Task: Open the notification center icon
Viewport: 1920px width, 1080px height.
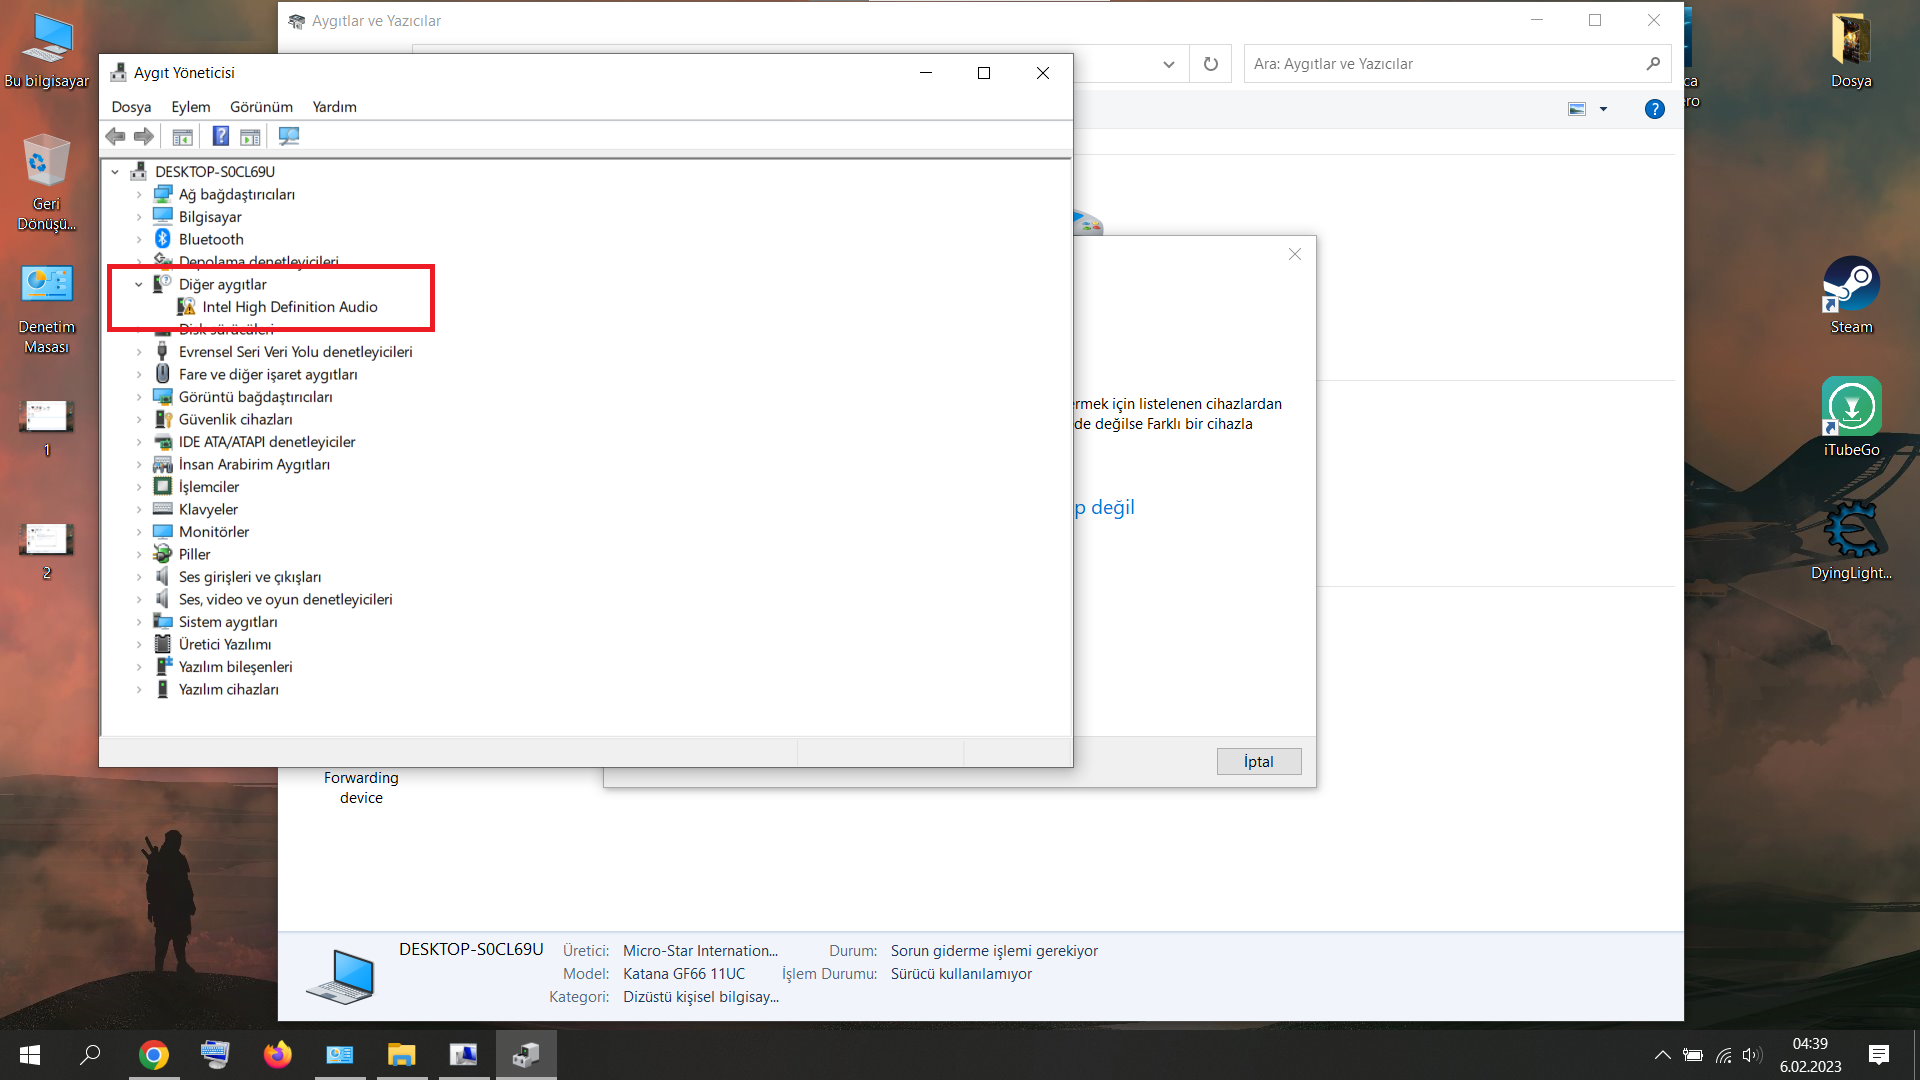Action: (1879, 1054)
